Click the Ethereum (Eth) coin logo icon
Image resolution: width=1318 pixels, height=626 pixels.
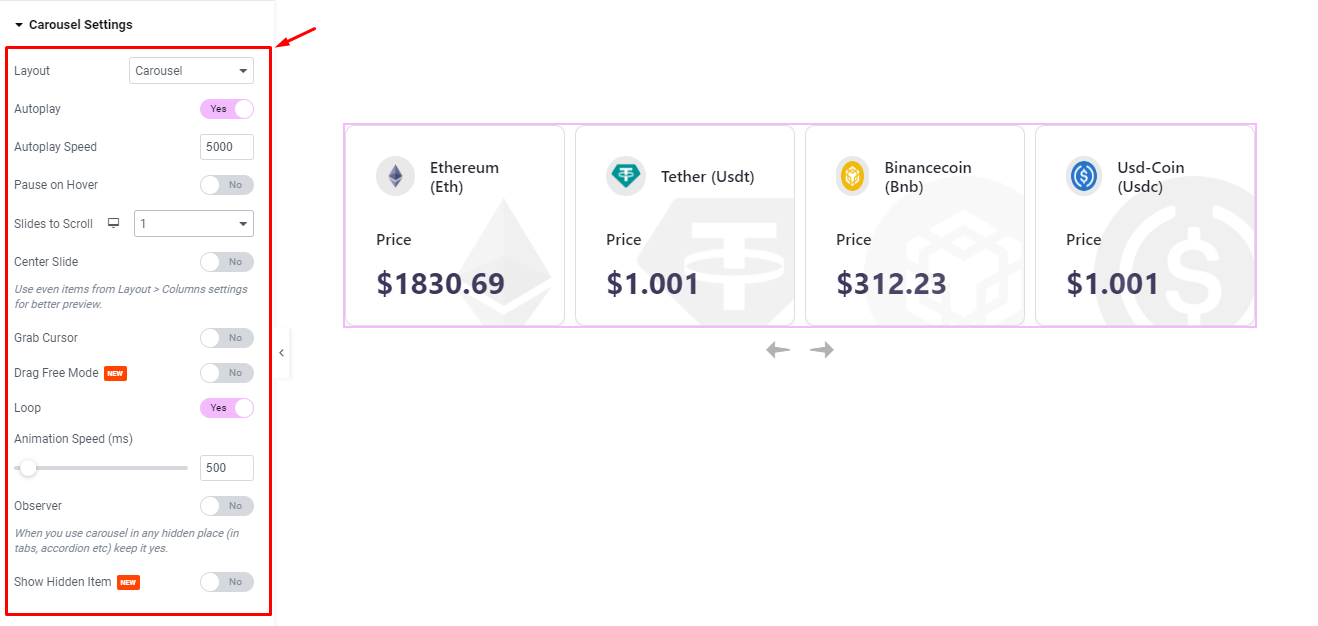[395, 176]
